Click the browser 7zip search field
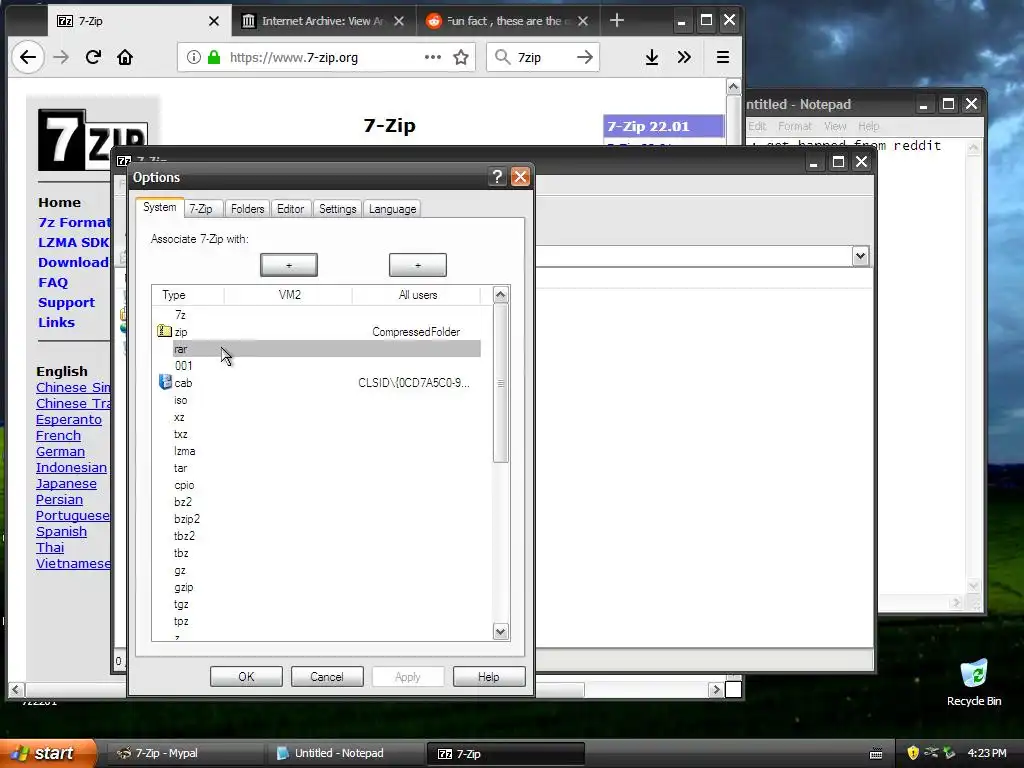Screen dimensions: 1024x768 tap(543, 57)
